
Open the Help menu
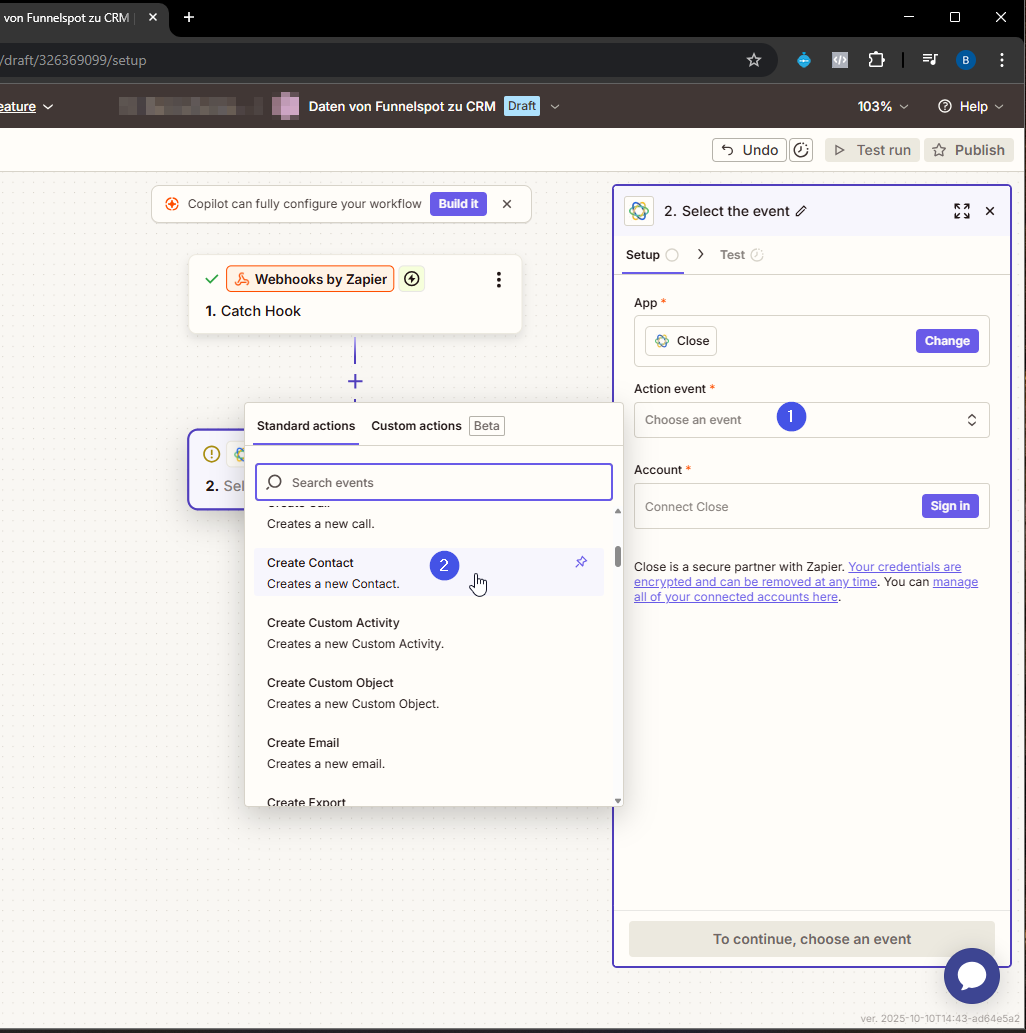970,107
